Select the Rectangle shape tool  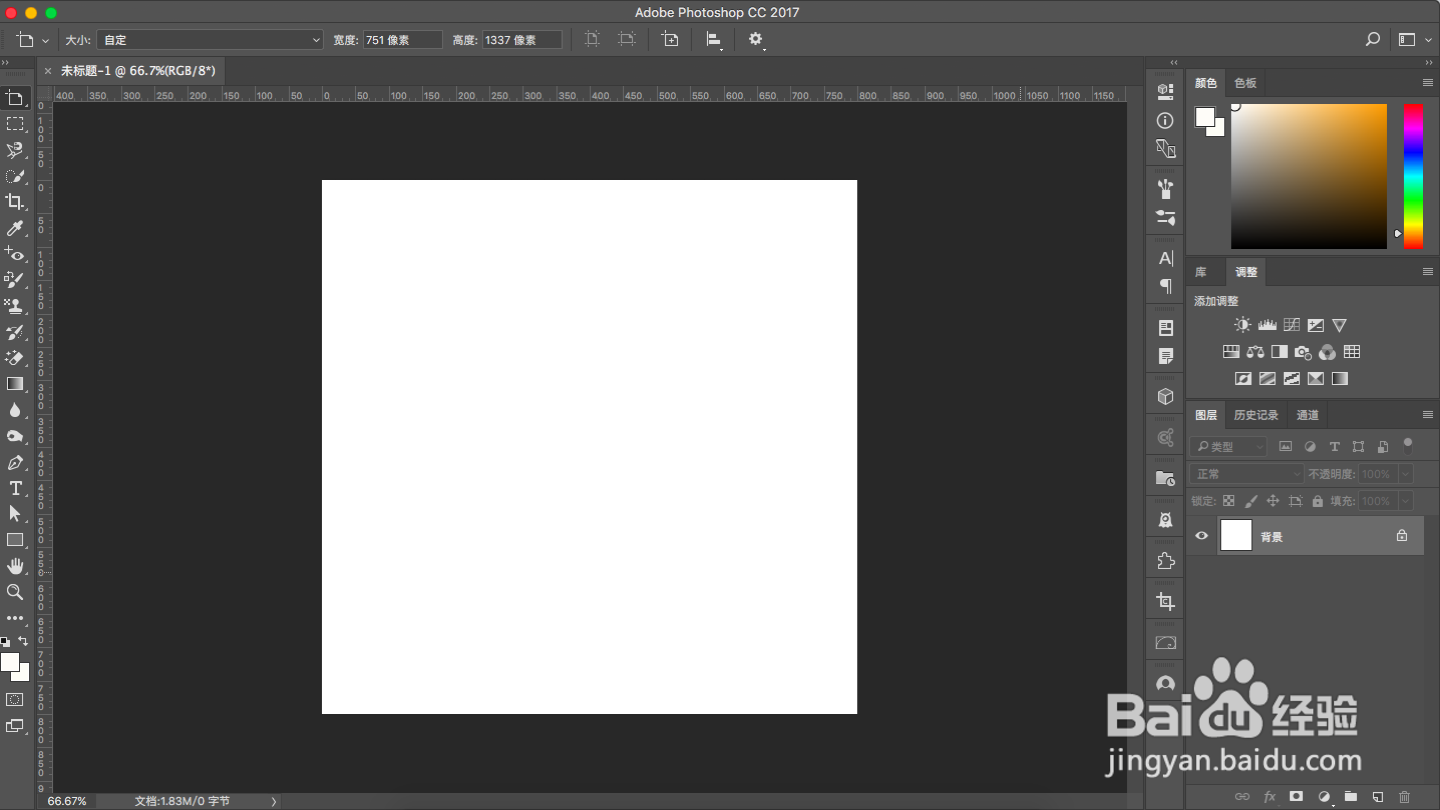15,540
